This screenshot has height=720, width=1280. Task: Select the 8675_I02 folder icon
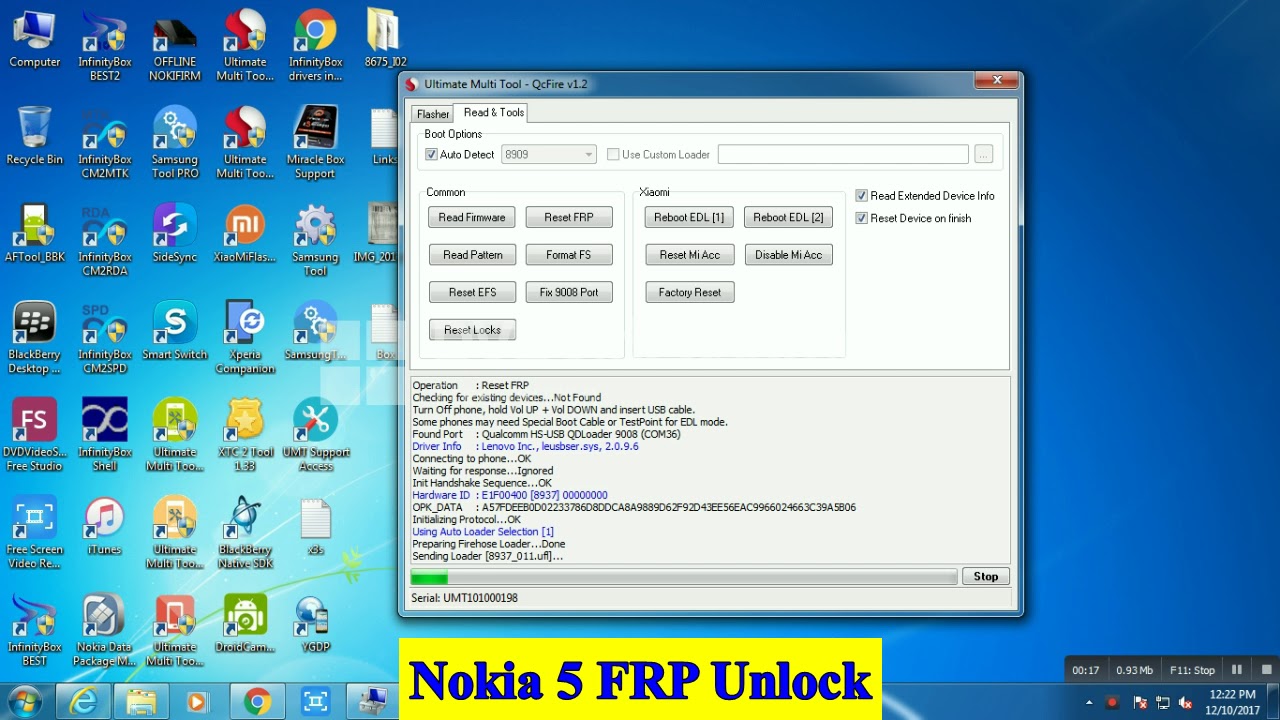(x=385, y=39)
